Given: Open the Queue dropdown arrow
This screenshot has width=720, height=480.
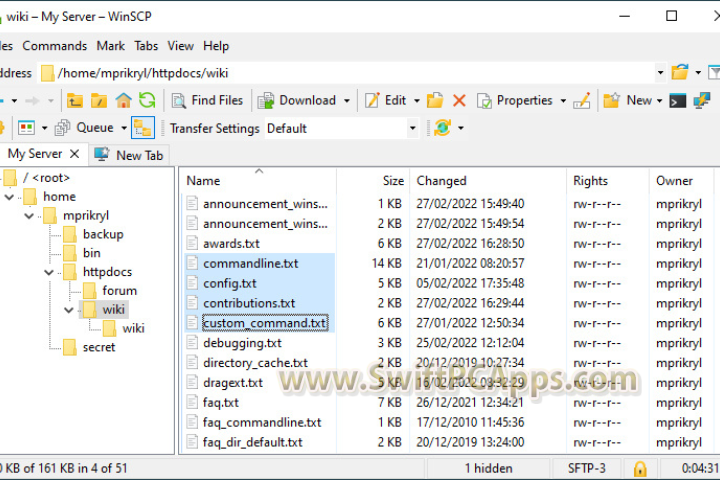Looking at the screenshot, I should 124,128.
